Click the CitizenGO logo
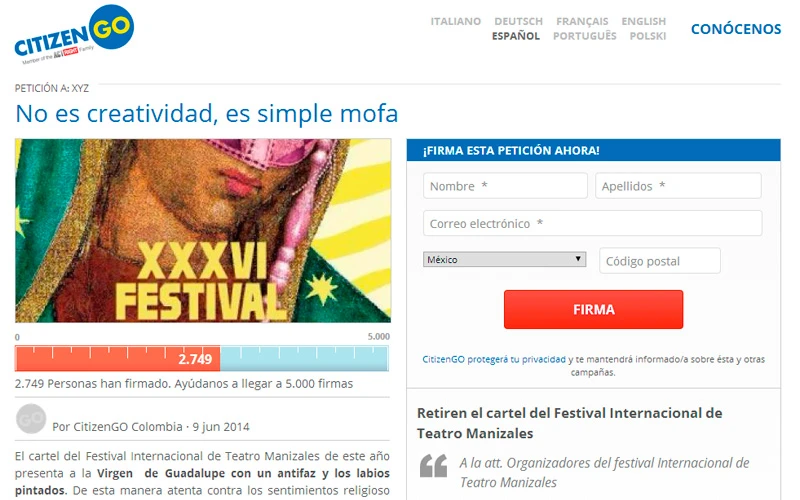800x500 pixels. [74, 35]
